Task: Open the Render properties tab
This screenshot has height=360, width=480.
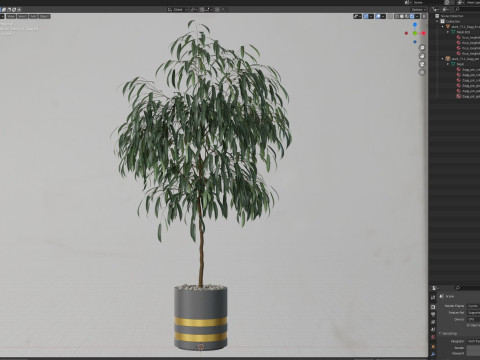Action: tap(433, 307)
